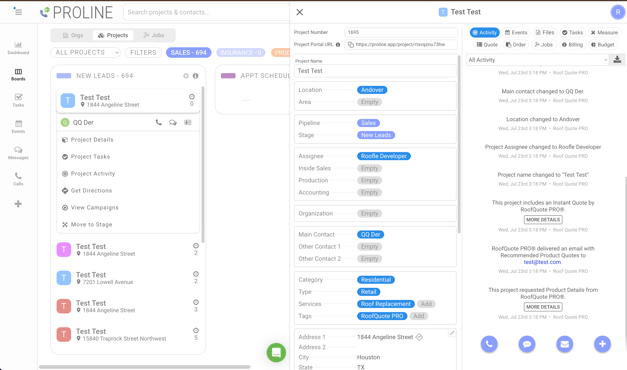Call QQ Der with phone icon
The height and width of the screenshot is (370, 627).
[159, 122]
